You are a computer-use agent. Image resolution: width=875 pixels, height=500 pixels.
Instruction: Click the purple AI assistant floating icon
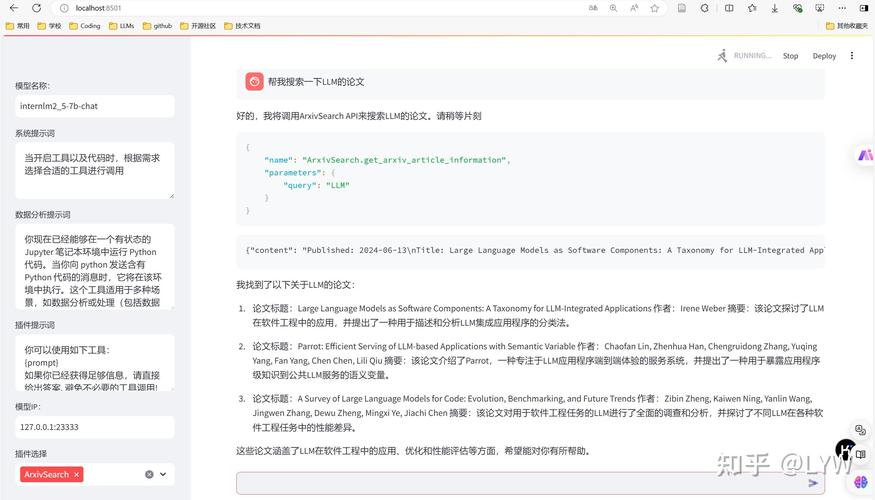point(865,155)
